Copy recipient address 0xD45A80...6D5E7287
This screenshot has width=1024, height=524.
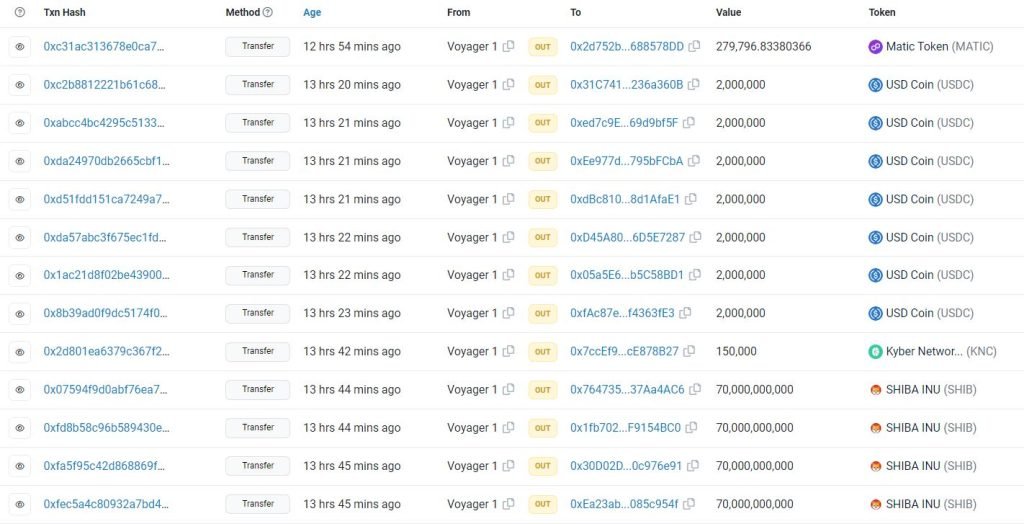click(x=695, y=237)
